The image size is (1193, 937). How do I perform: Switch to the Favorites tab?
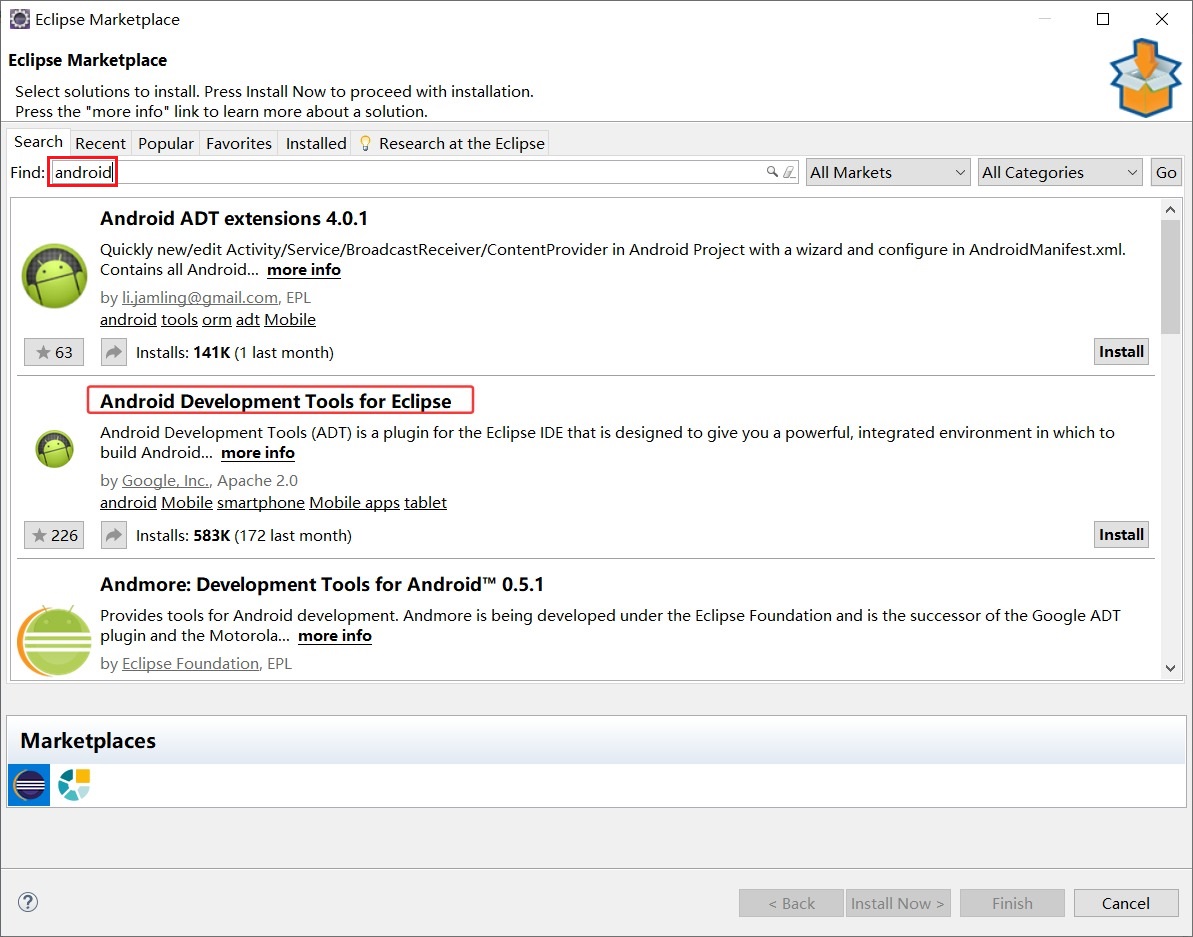click(239, 144)
